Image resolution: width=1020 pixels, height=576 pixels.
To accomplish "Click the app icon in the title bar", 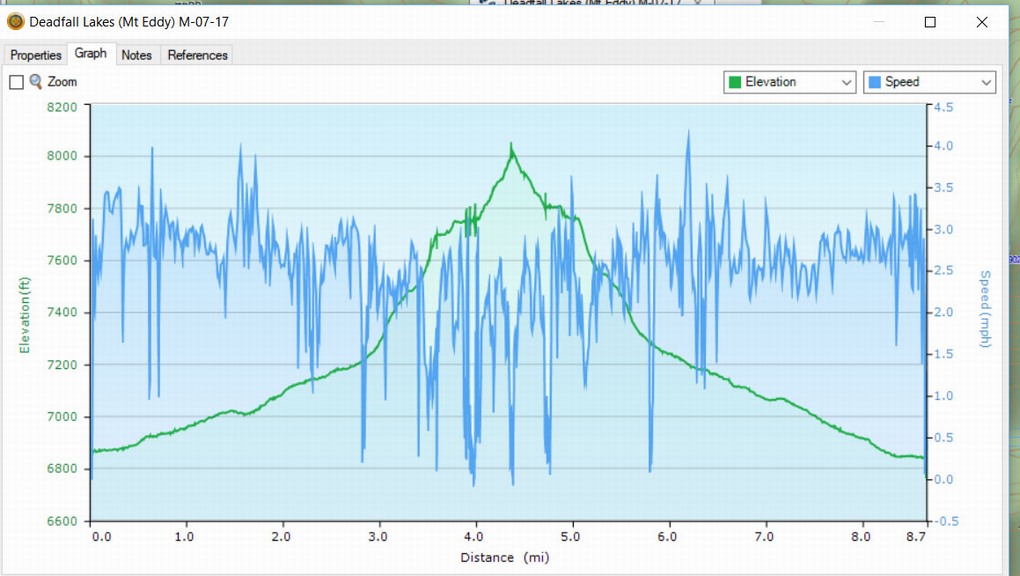I will (15, 21).
